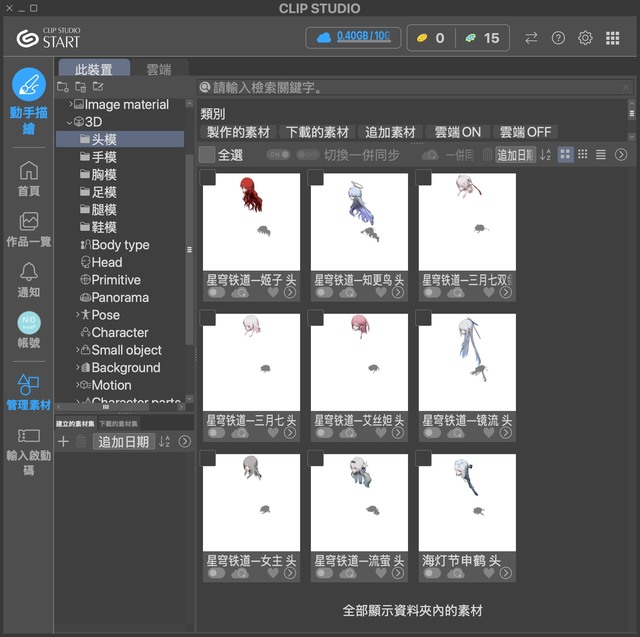Viewport: 640px width, 637px height.
Task: Open cloud usage 0.40GB/10G link
Action: 363,36
